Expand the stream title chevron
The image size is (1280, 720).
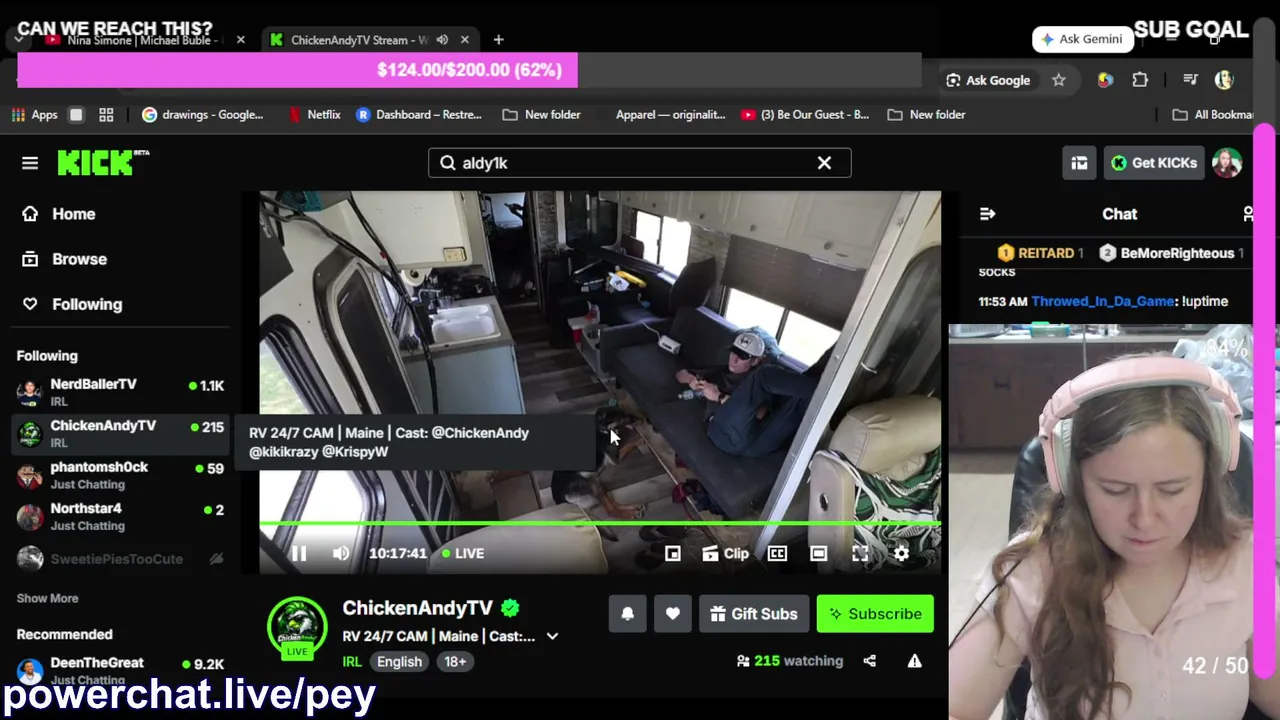[552, 636]
